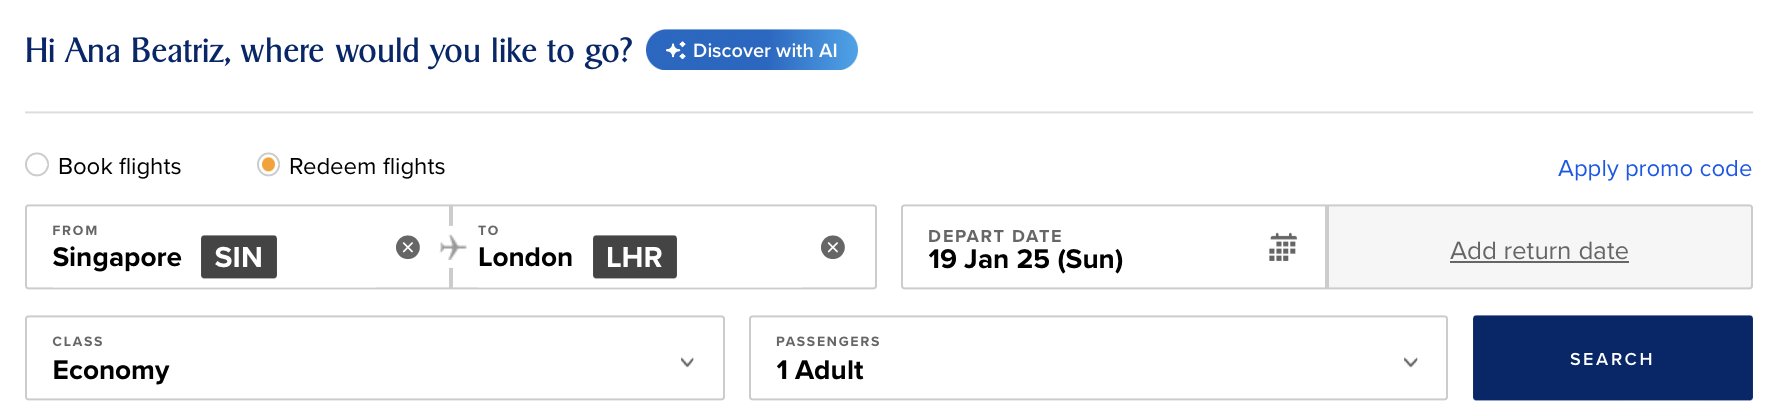Expand the Passengers dropdown chevron
The image size is (1778, 416).
pos(1411,362)
